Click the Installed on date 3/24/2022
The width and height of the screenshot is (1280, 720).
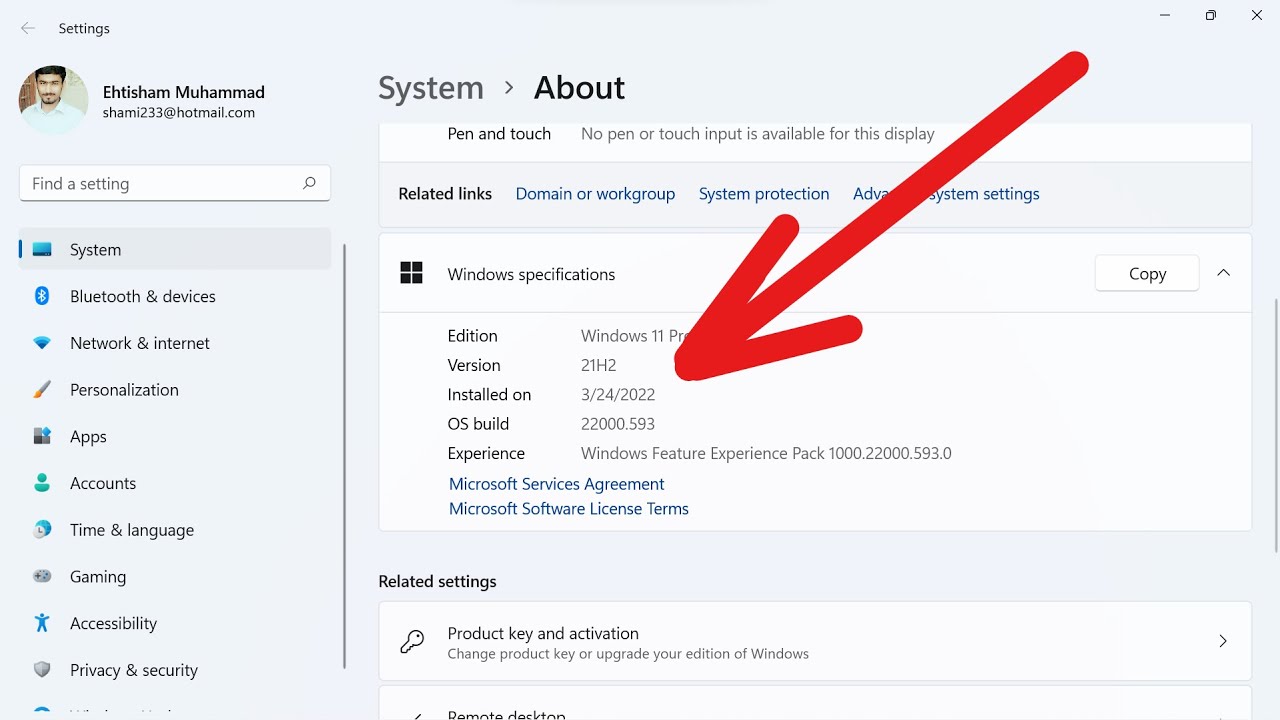point(618,395)
